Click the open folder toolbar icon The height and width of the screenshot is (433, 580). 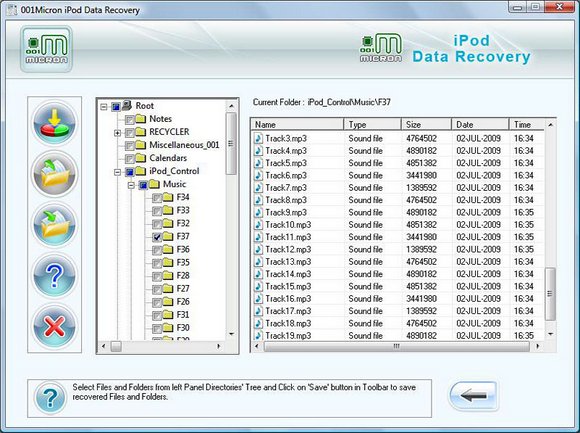point(54,174)
